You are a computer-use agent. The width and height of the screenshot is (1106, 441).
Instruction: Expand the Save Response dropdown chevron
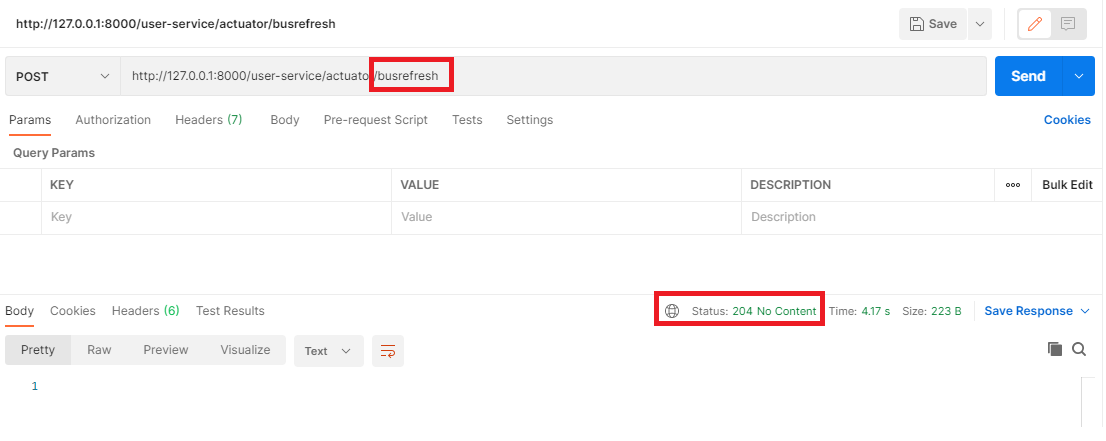1085,311
